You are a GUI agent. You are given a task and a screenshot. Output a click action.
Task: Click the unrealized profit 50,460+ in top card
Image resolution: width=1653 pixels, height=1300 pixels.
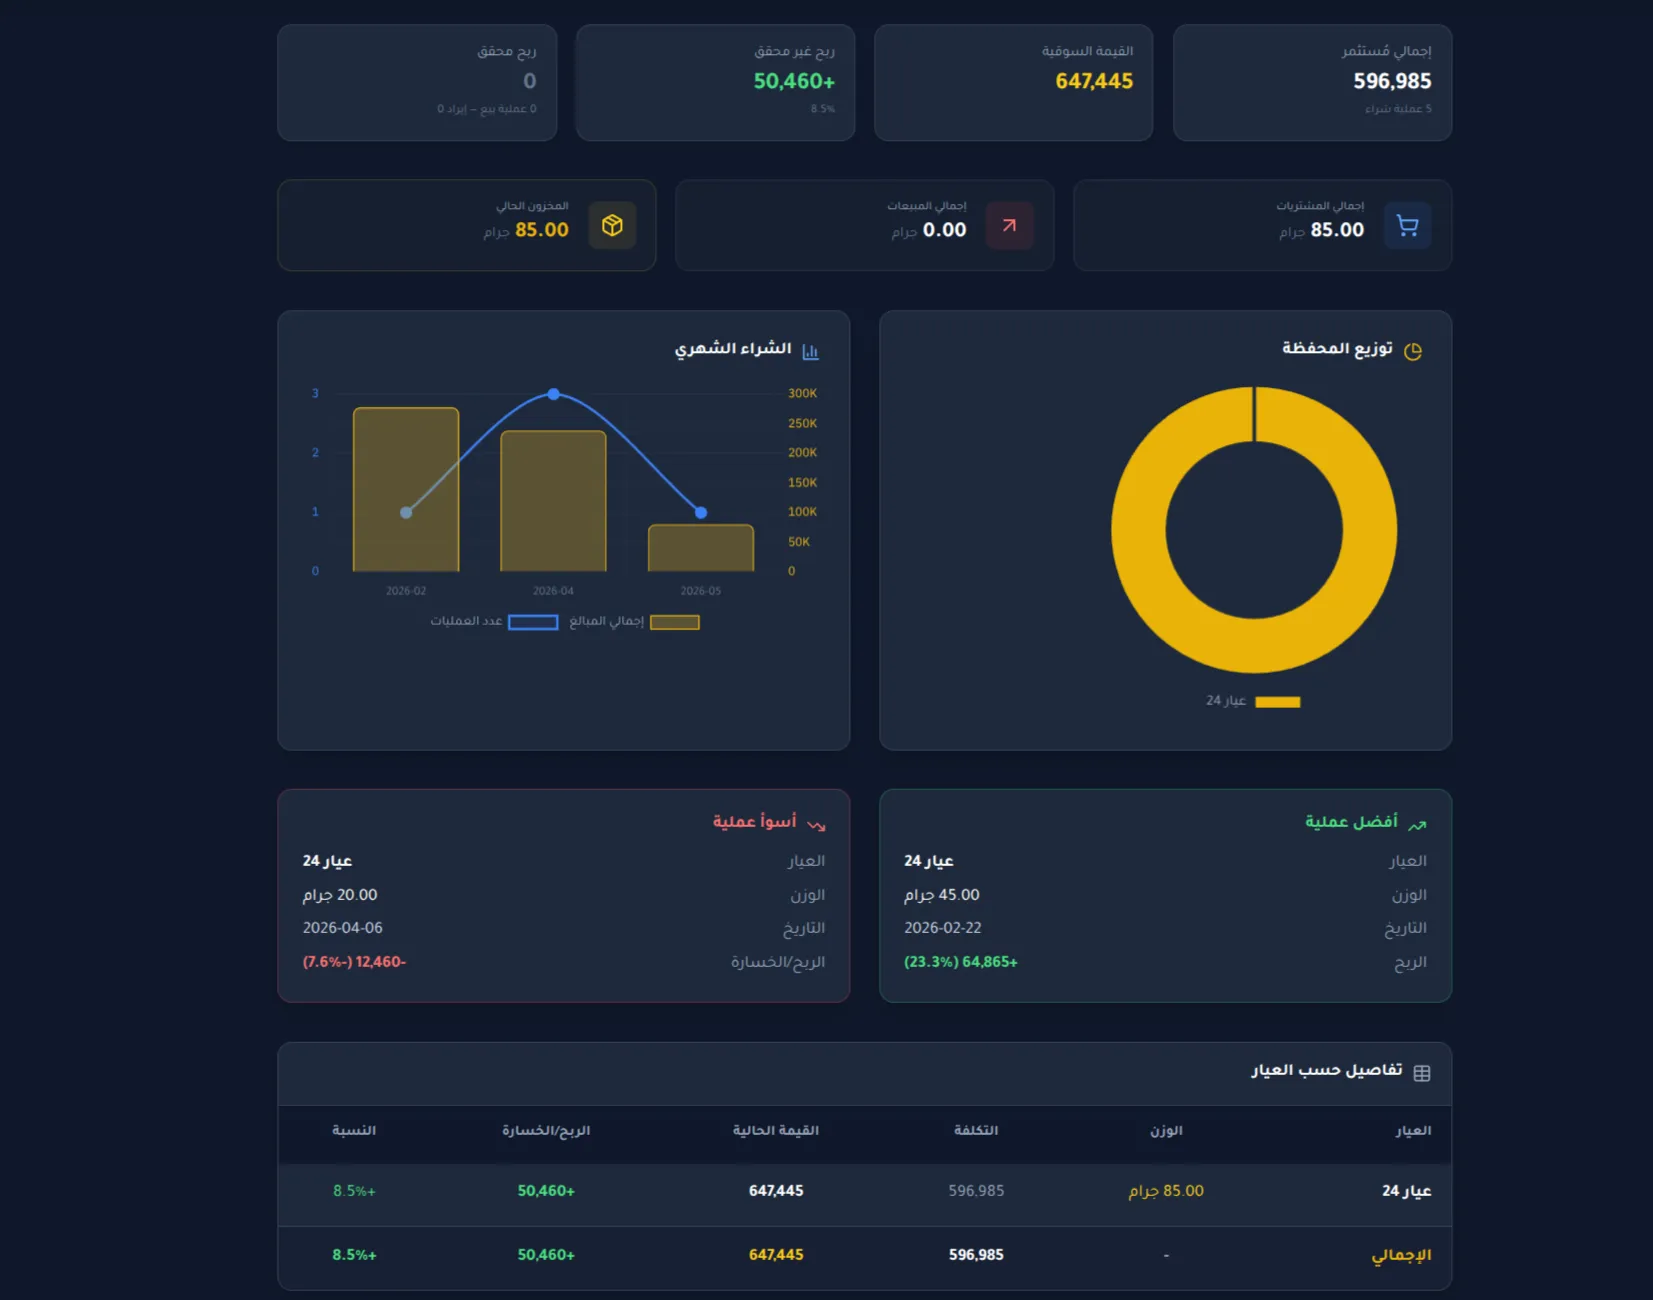(794, 81)
